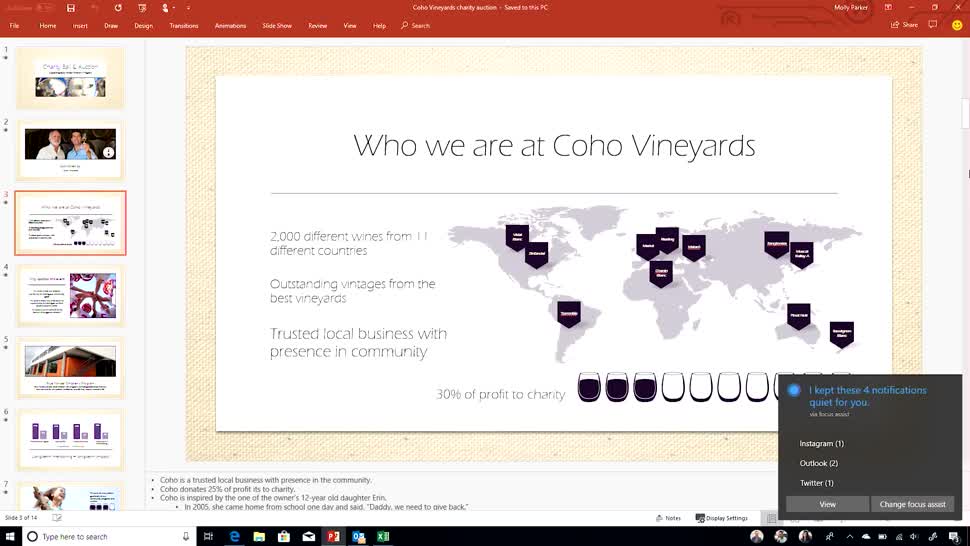This screenshot has height=546, width=970.
Task: Click the slide title 'Who we are at Coho Vineyards'
Action: [x=554, y=146]
